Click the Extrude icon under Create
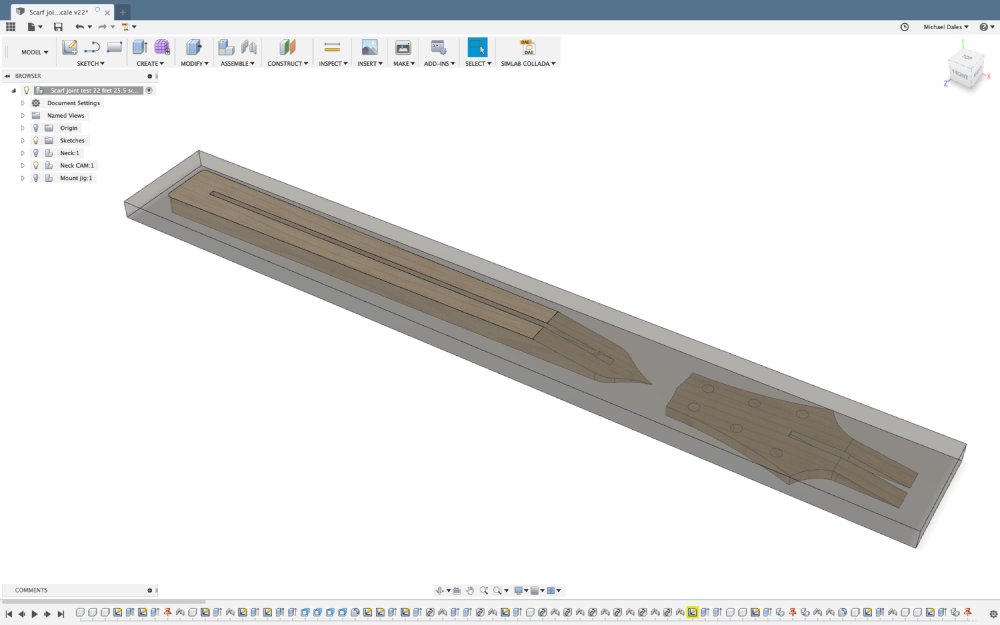The height and width of the screenshot is (625, 1000). [x=140, y=47]
